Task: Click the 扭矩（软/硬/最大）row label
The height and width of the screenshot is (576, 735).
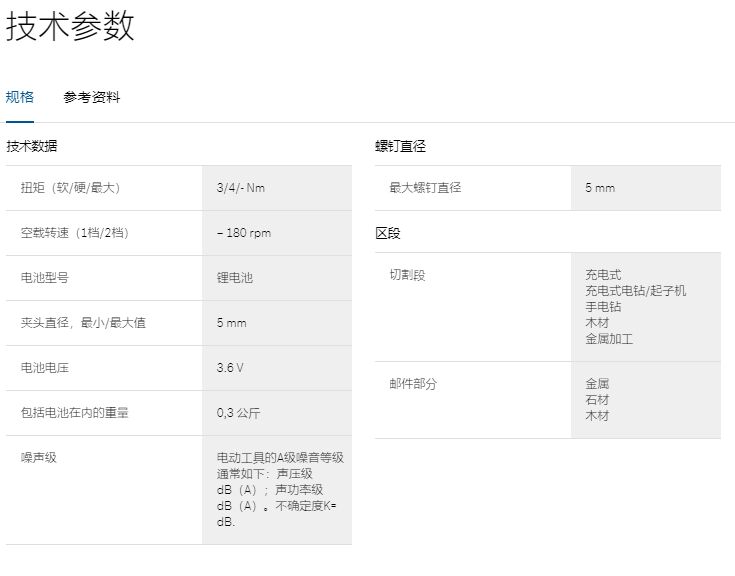Action: [x=70, y=188]
